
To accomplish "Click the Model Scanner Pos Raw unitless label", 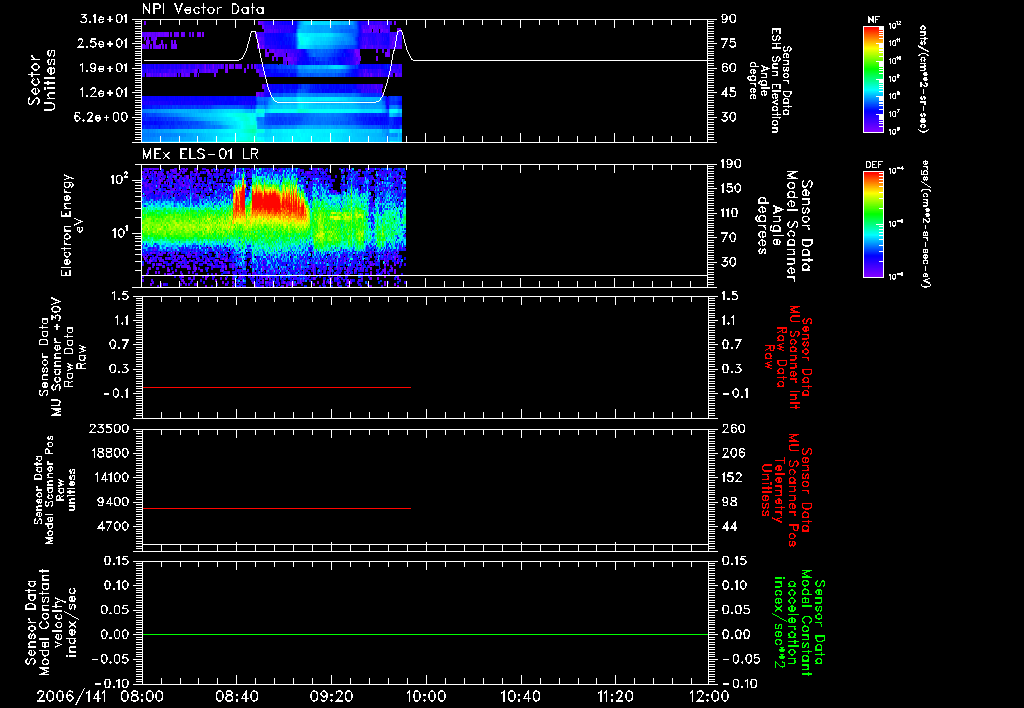I will tap(54, 490).
